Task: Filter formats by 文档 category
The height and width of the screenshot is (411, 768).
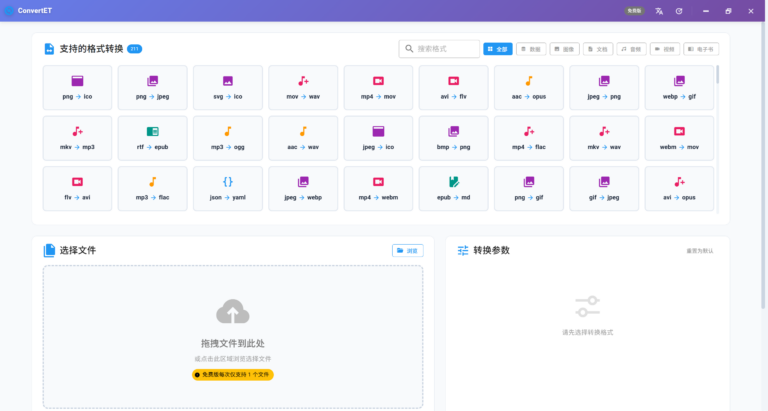Action: pos(598,49)
